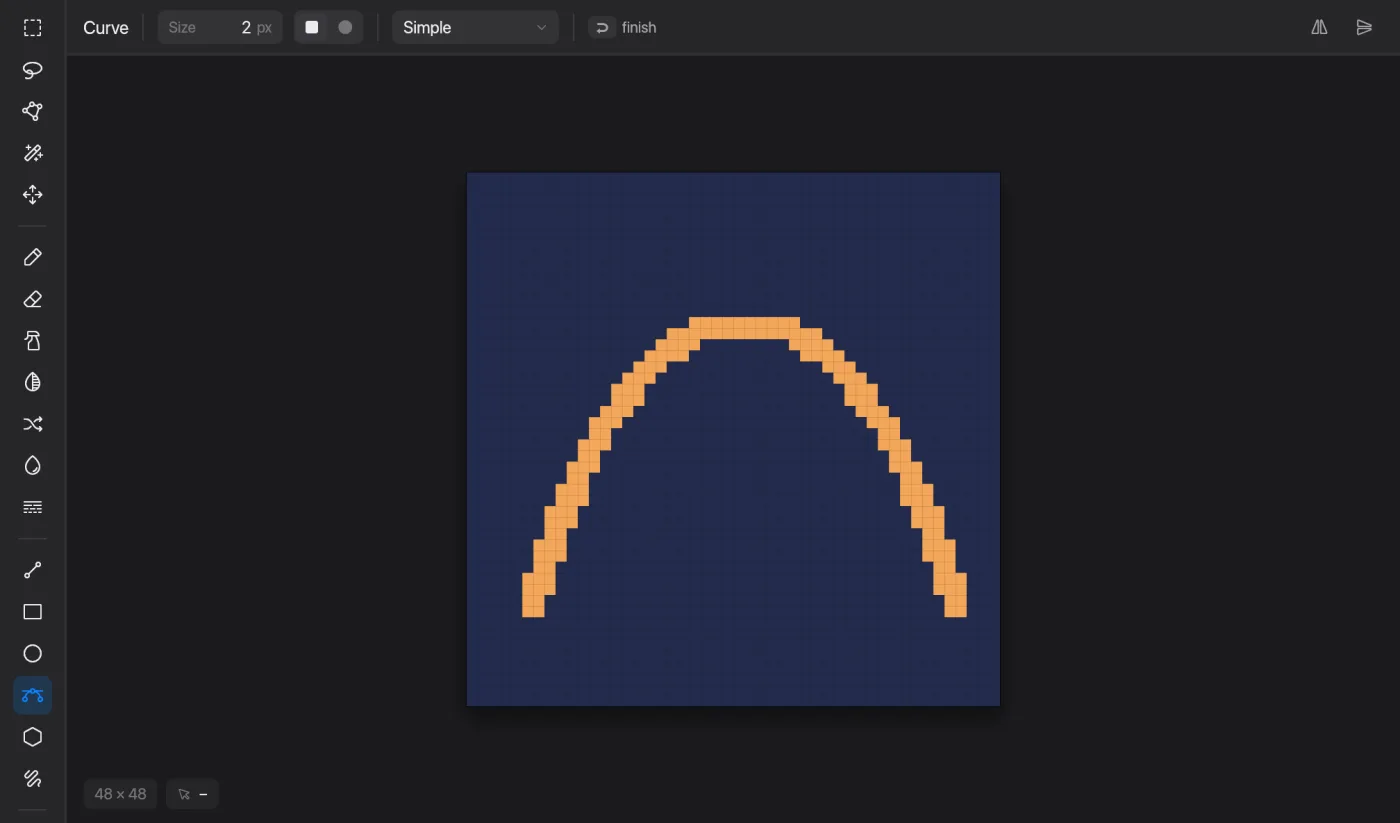
Task: Select the half-shaded lighten/darken tool
Action: pyautogui.click(x=32, y=382)
